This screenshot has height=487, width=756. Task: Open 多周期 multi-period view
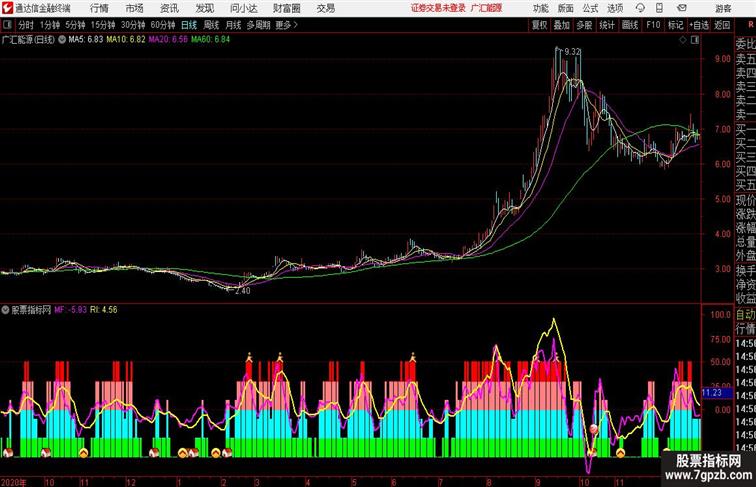[258, 25]
